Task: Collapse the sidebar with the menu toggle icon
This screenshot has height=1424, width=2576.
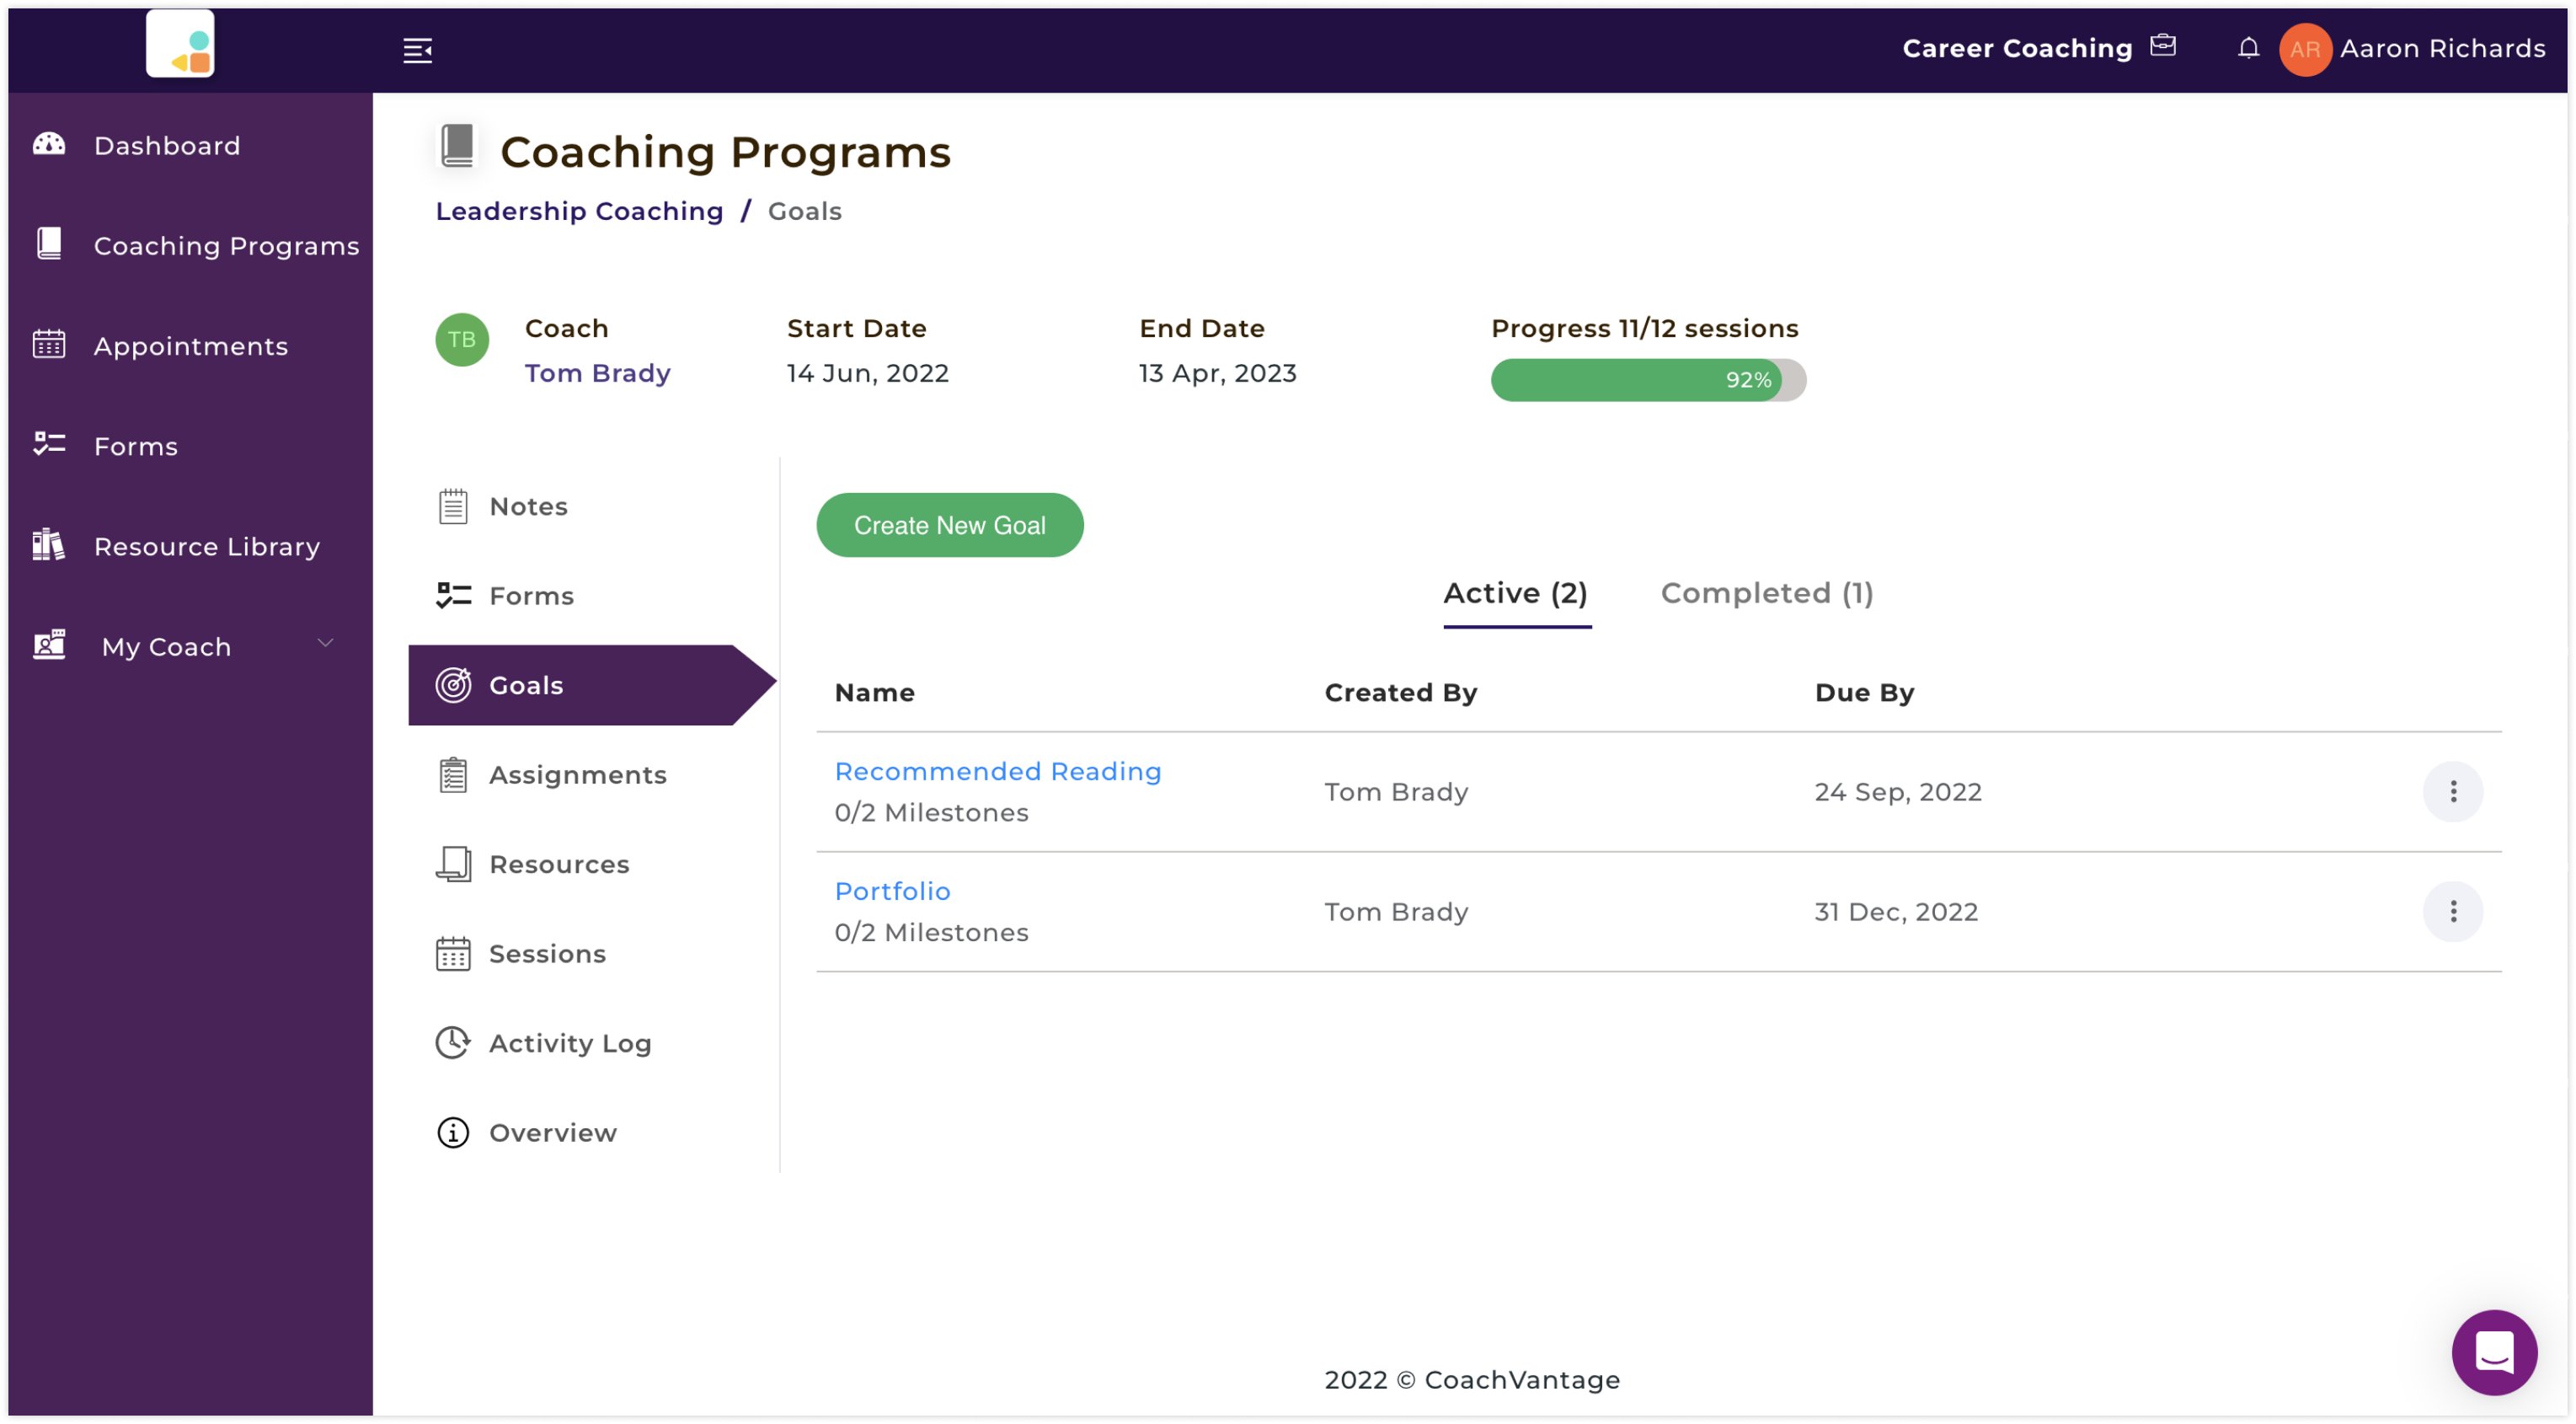Action: pyautogui.click(x=417, y=50)
